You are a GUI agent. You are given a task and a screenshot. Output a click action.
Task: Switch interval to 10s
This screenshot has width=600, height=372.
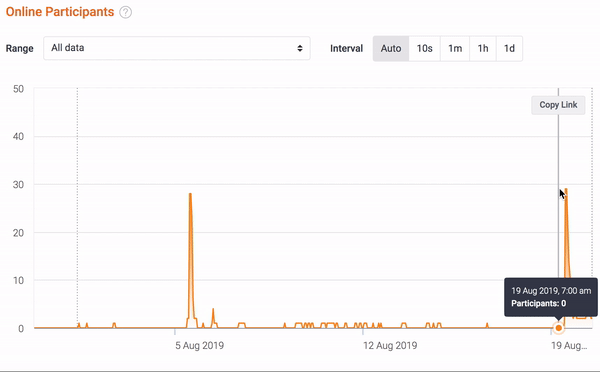[424, 49]
